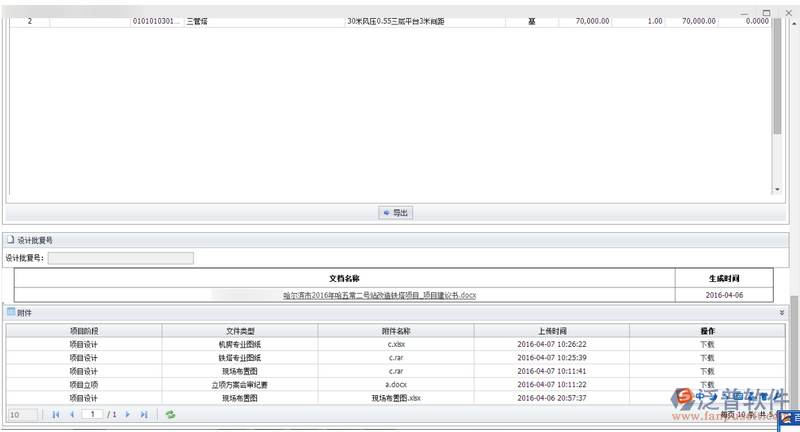Select the 立项方案会审纪要 file type cell
This screenshot has width=800, height=432.
[240, 385]
